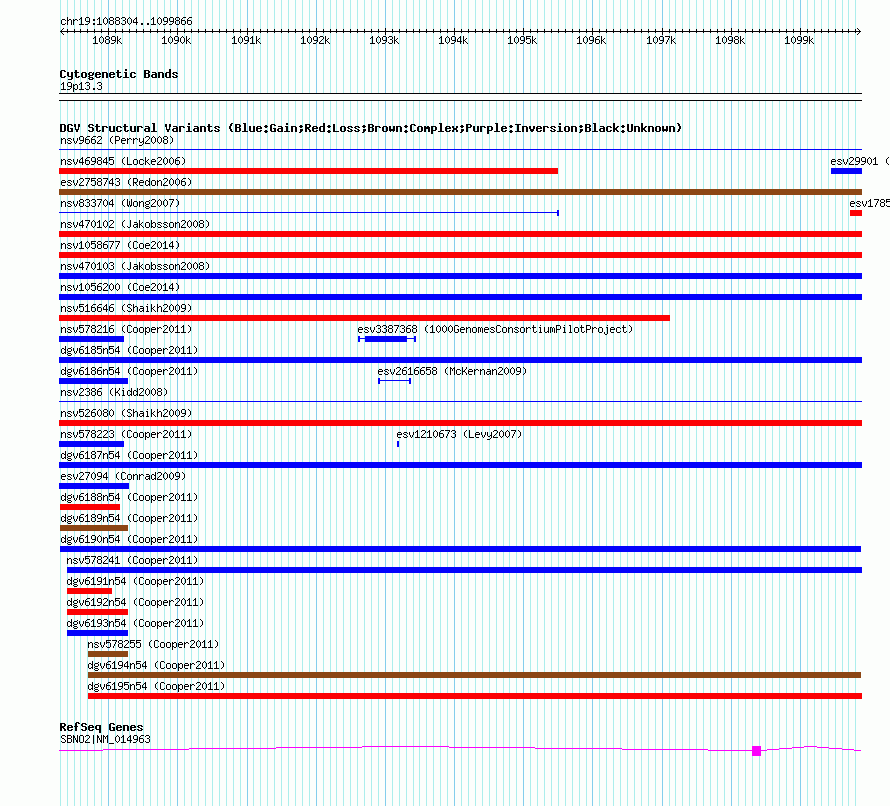Select the nsv469845 (Locke2006) red loss bar
This screenshot has width=890, height=806.
click(x=309, y=171)
